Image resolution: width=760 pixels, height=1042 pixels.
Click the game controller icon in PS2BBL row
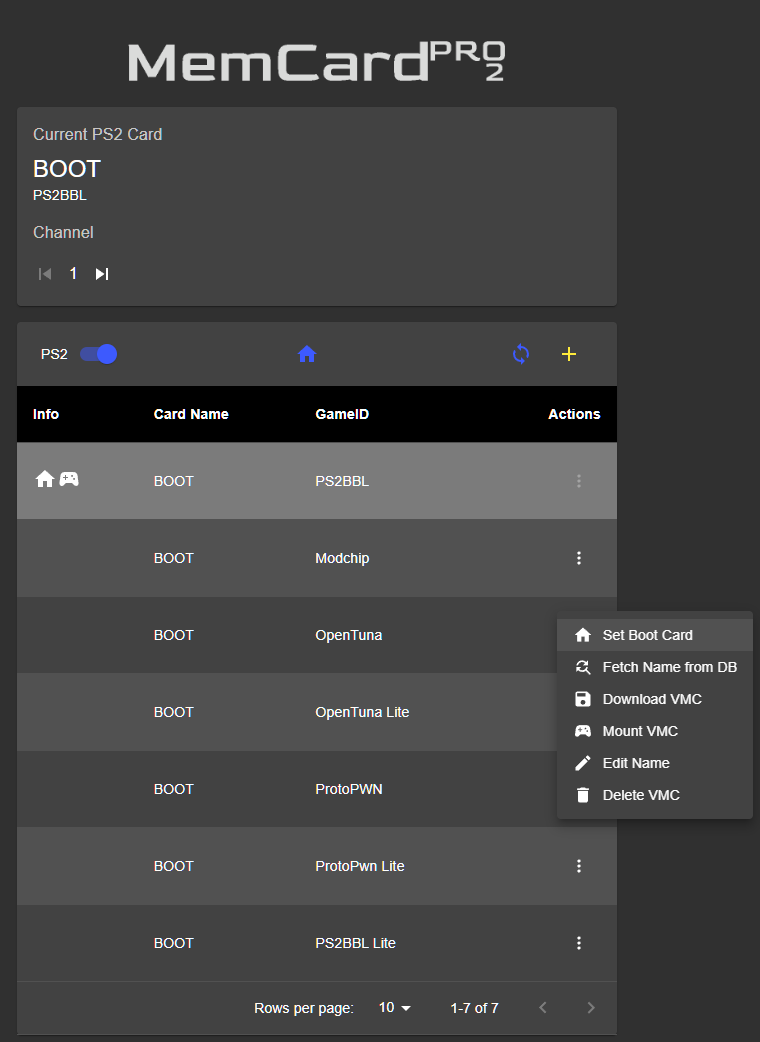coord(69,479)
